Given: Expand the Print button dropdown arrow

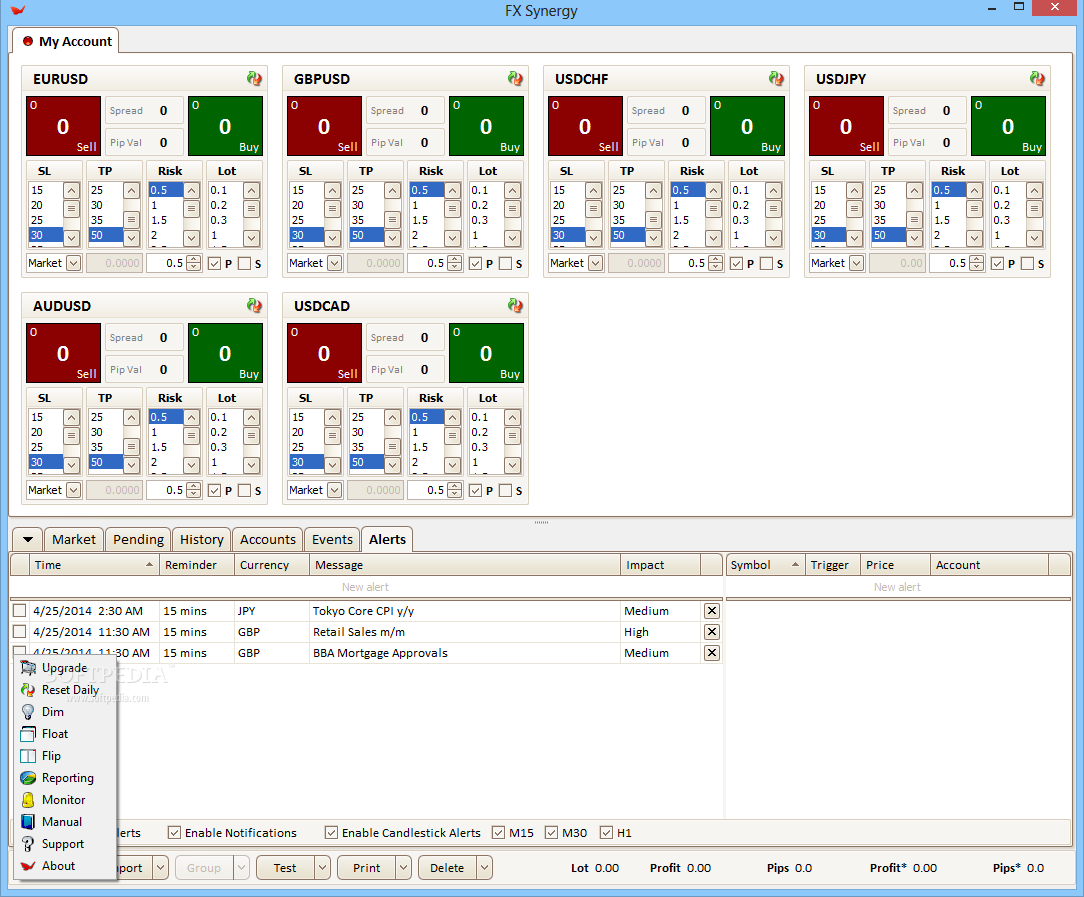Looking at the screenshot, I should (x=404, y=868).
